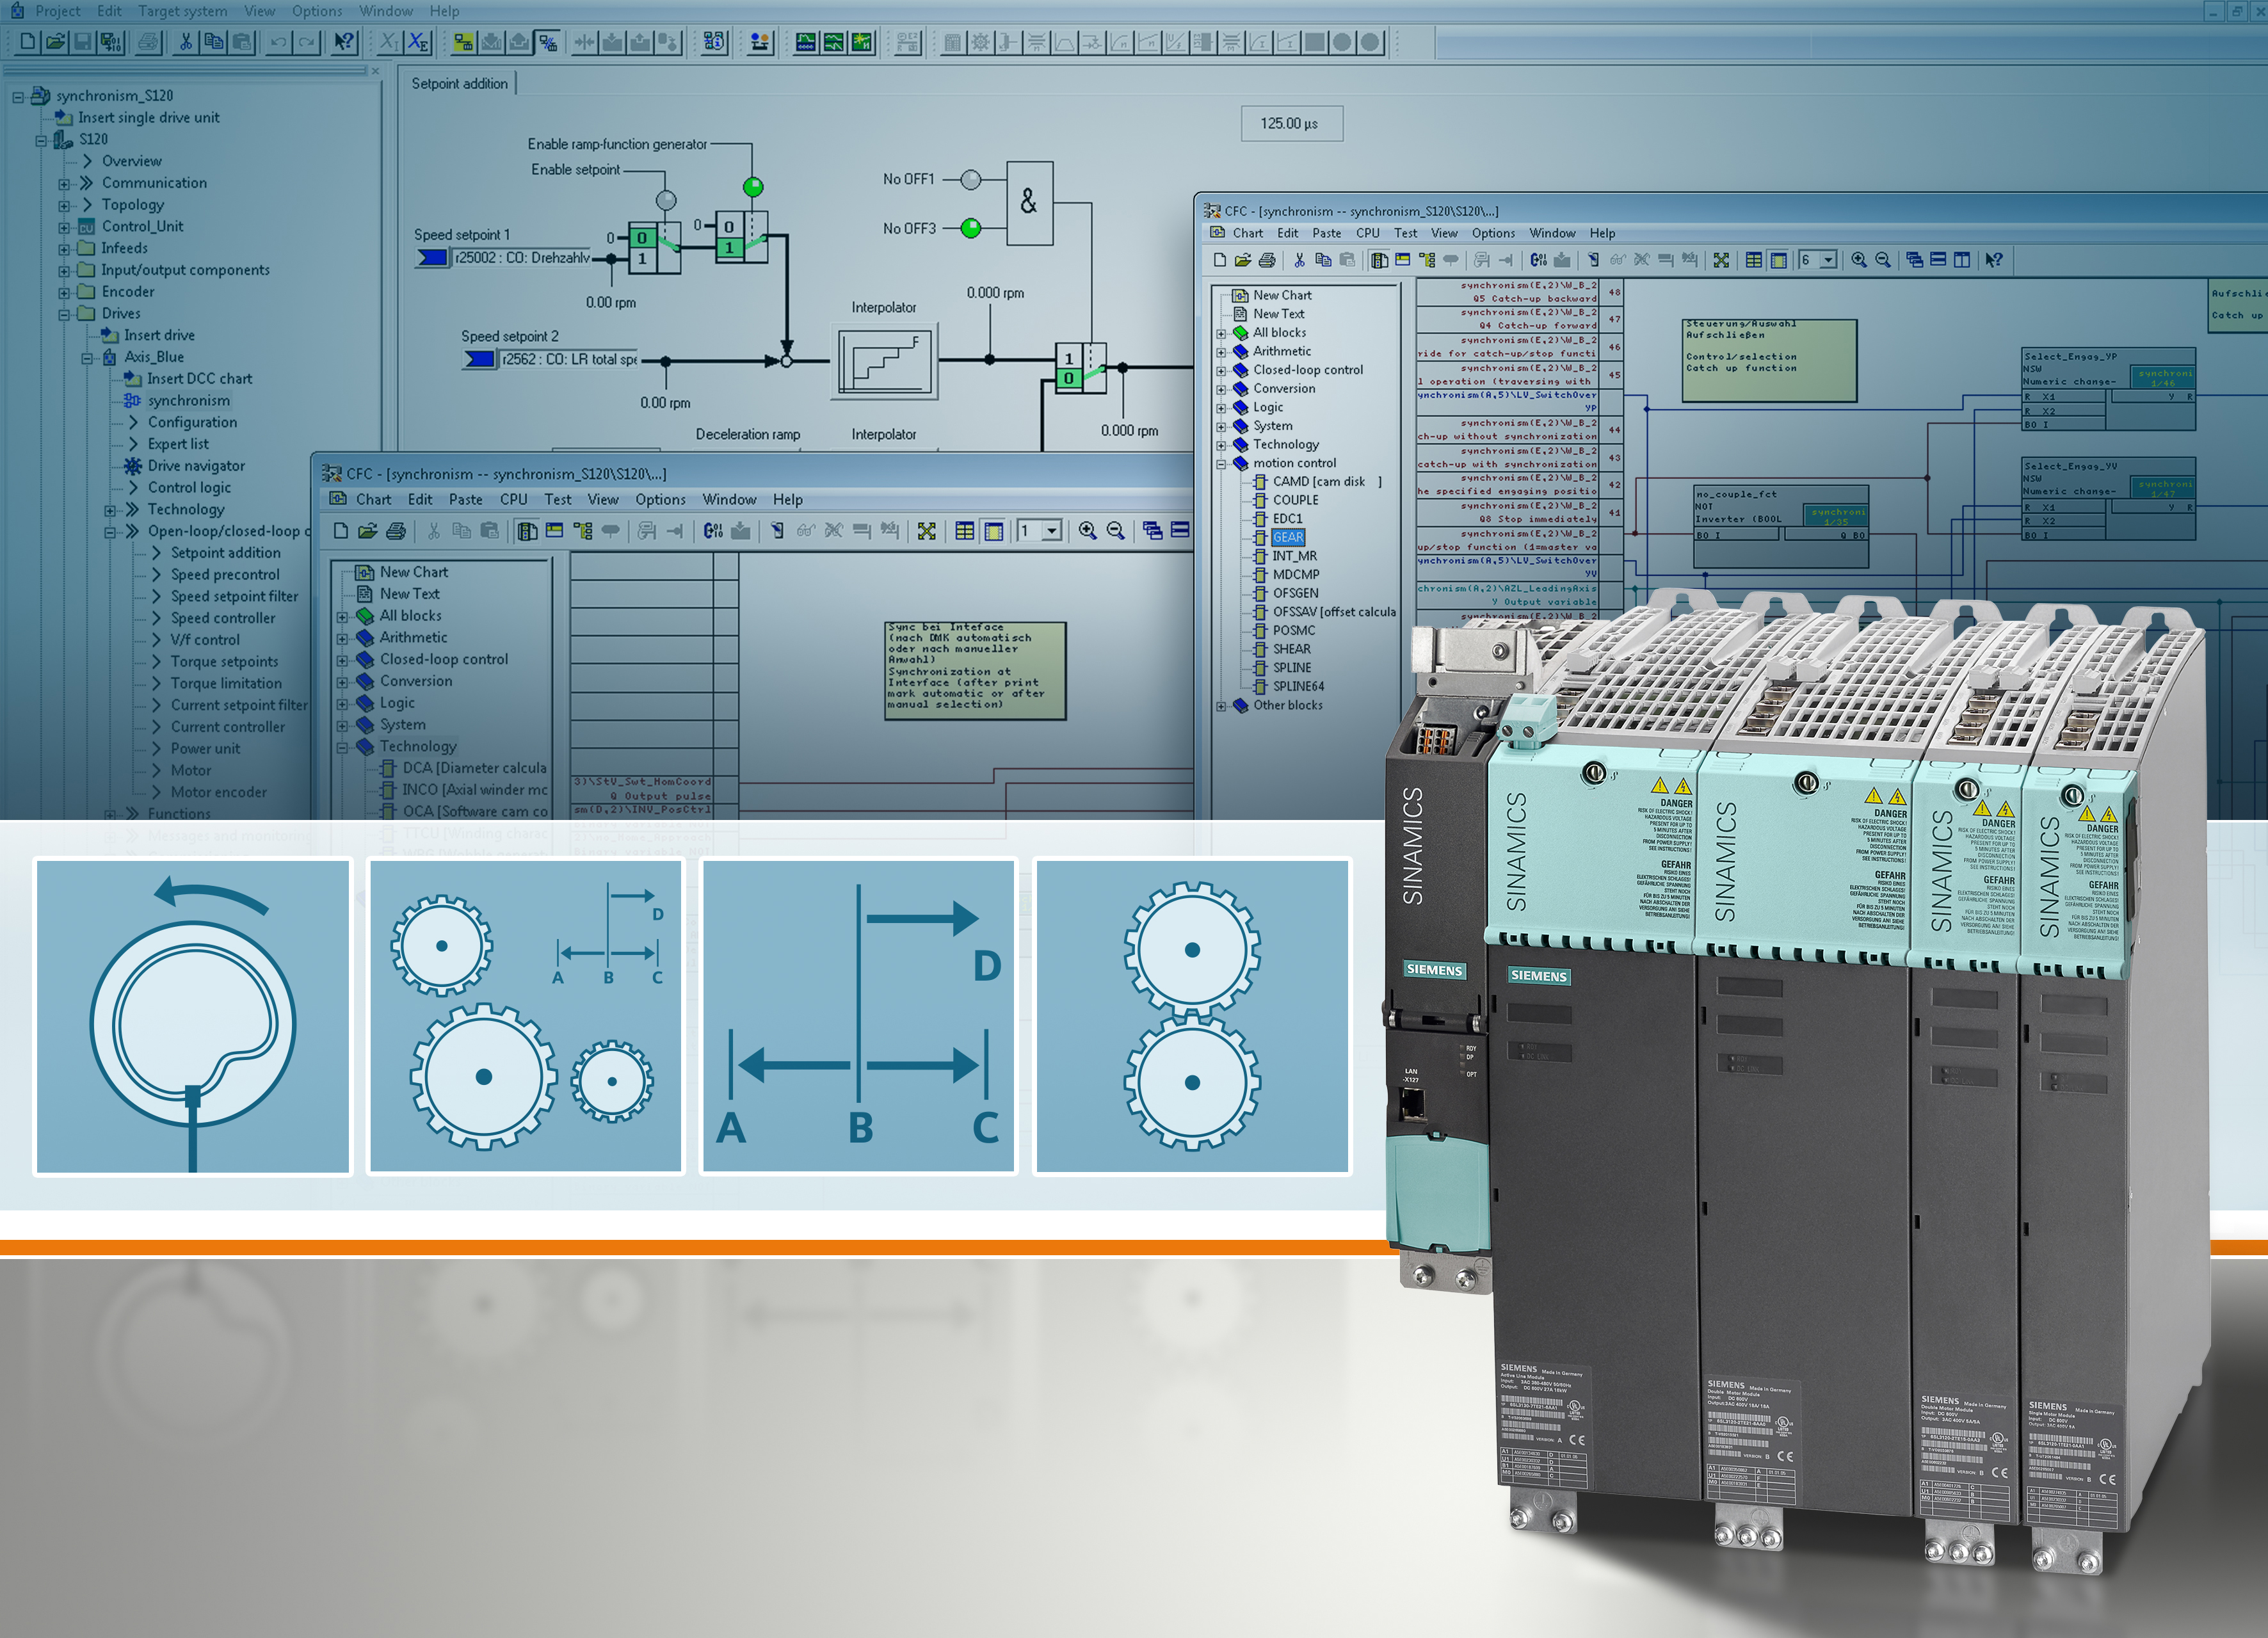2268x1638 pixels.
Task: Collapse the motion control block folder
Action: [x=1221, y=464]
